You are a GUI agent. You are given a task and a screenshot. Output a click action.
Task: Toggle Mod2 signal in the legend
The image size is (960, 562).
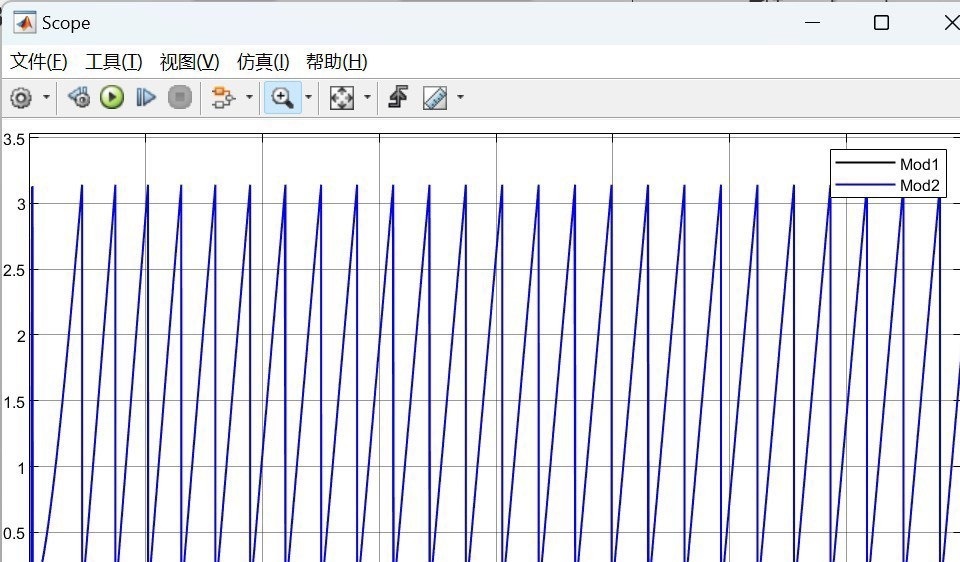tap(888, 185)
